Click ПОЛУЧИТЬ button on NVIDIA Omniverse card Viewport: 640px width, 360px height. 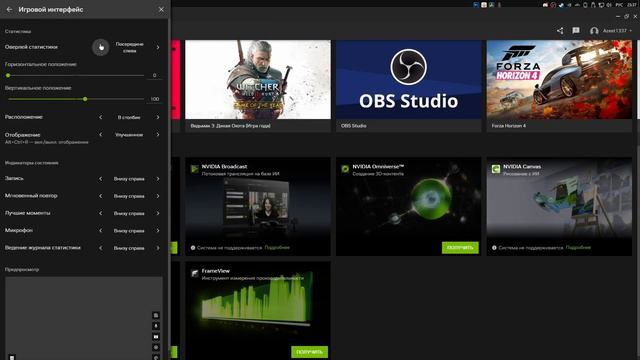point(460,247)
